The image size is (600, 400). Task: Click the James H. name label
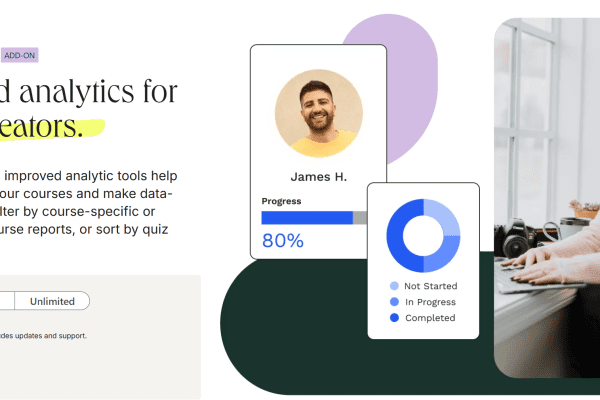[319, 177]
